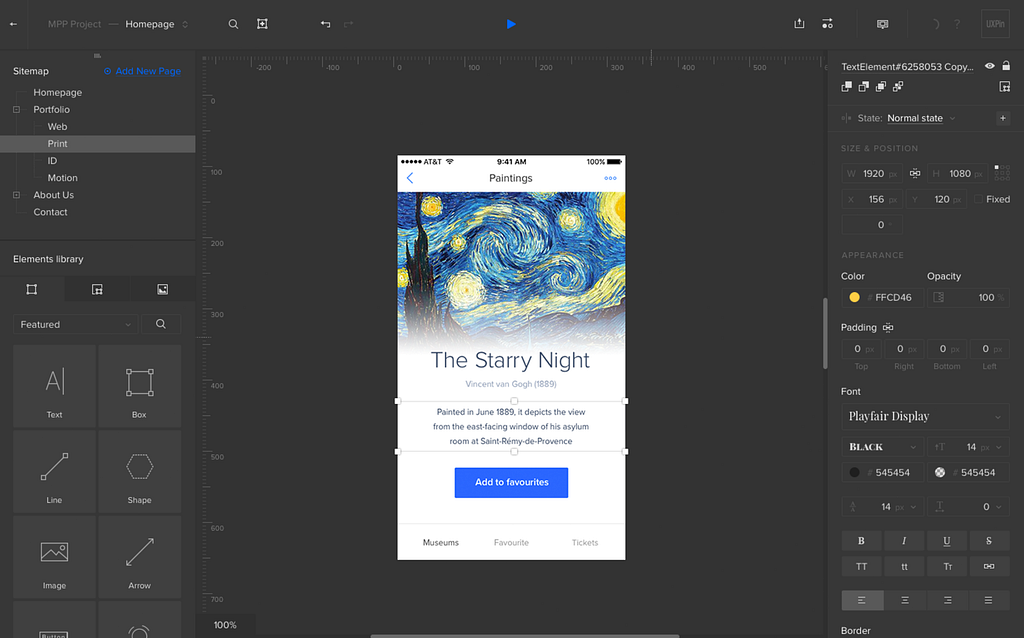Screen dimensions: 1024x638
Task: Open the interactions settings icon
Action: (827, 24)
